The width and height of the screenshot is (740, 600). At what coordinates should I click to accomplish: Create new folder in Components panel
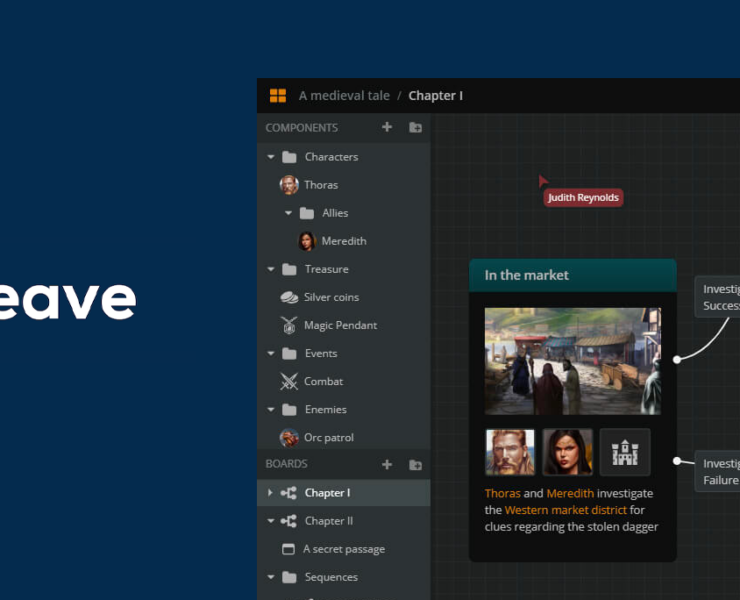coord(415,127)
